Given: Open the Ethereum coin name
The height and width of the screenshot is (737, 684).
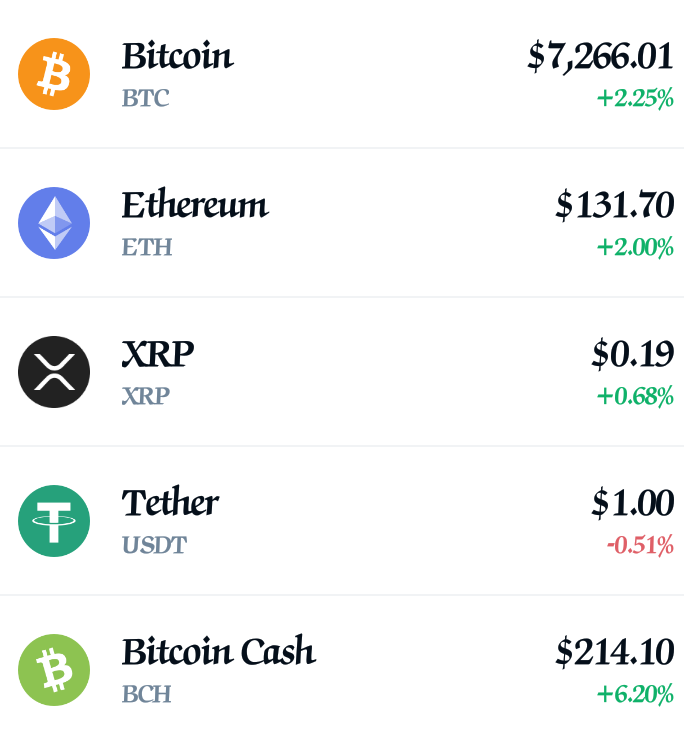Looking at the screenshot, I should tap(195, 204).
